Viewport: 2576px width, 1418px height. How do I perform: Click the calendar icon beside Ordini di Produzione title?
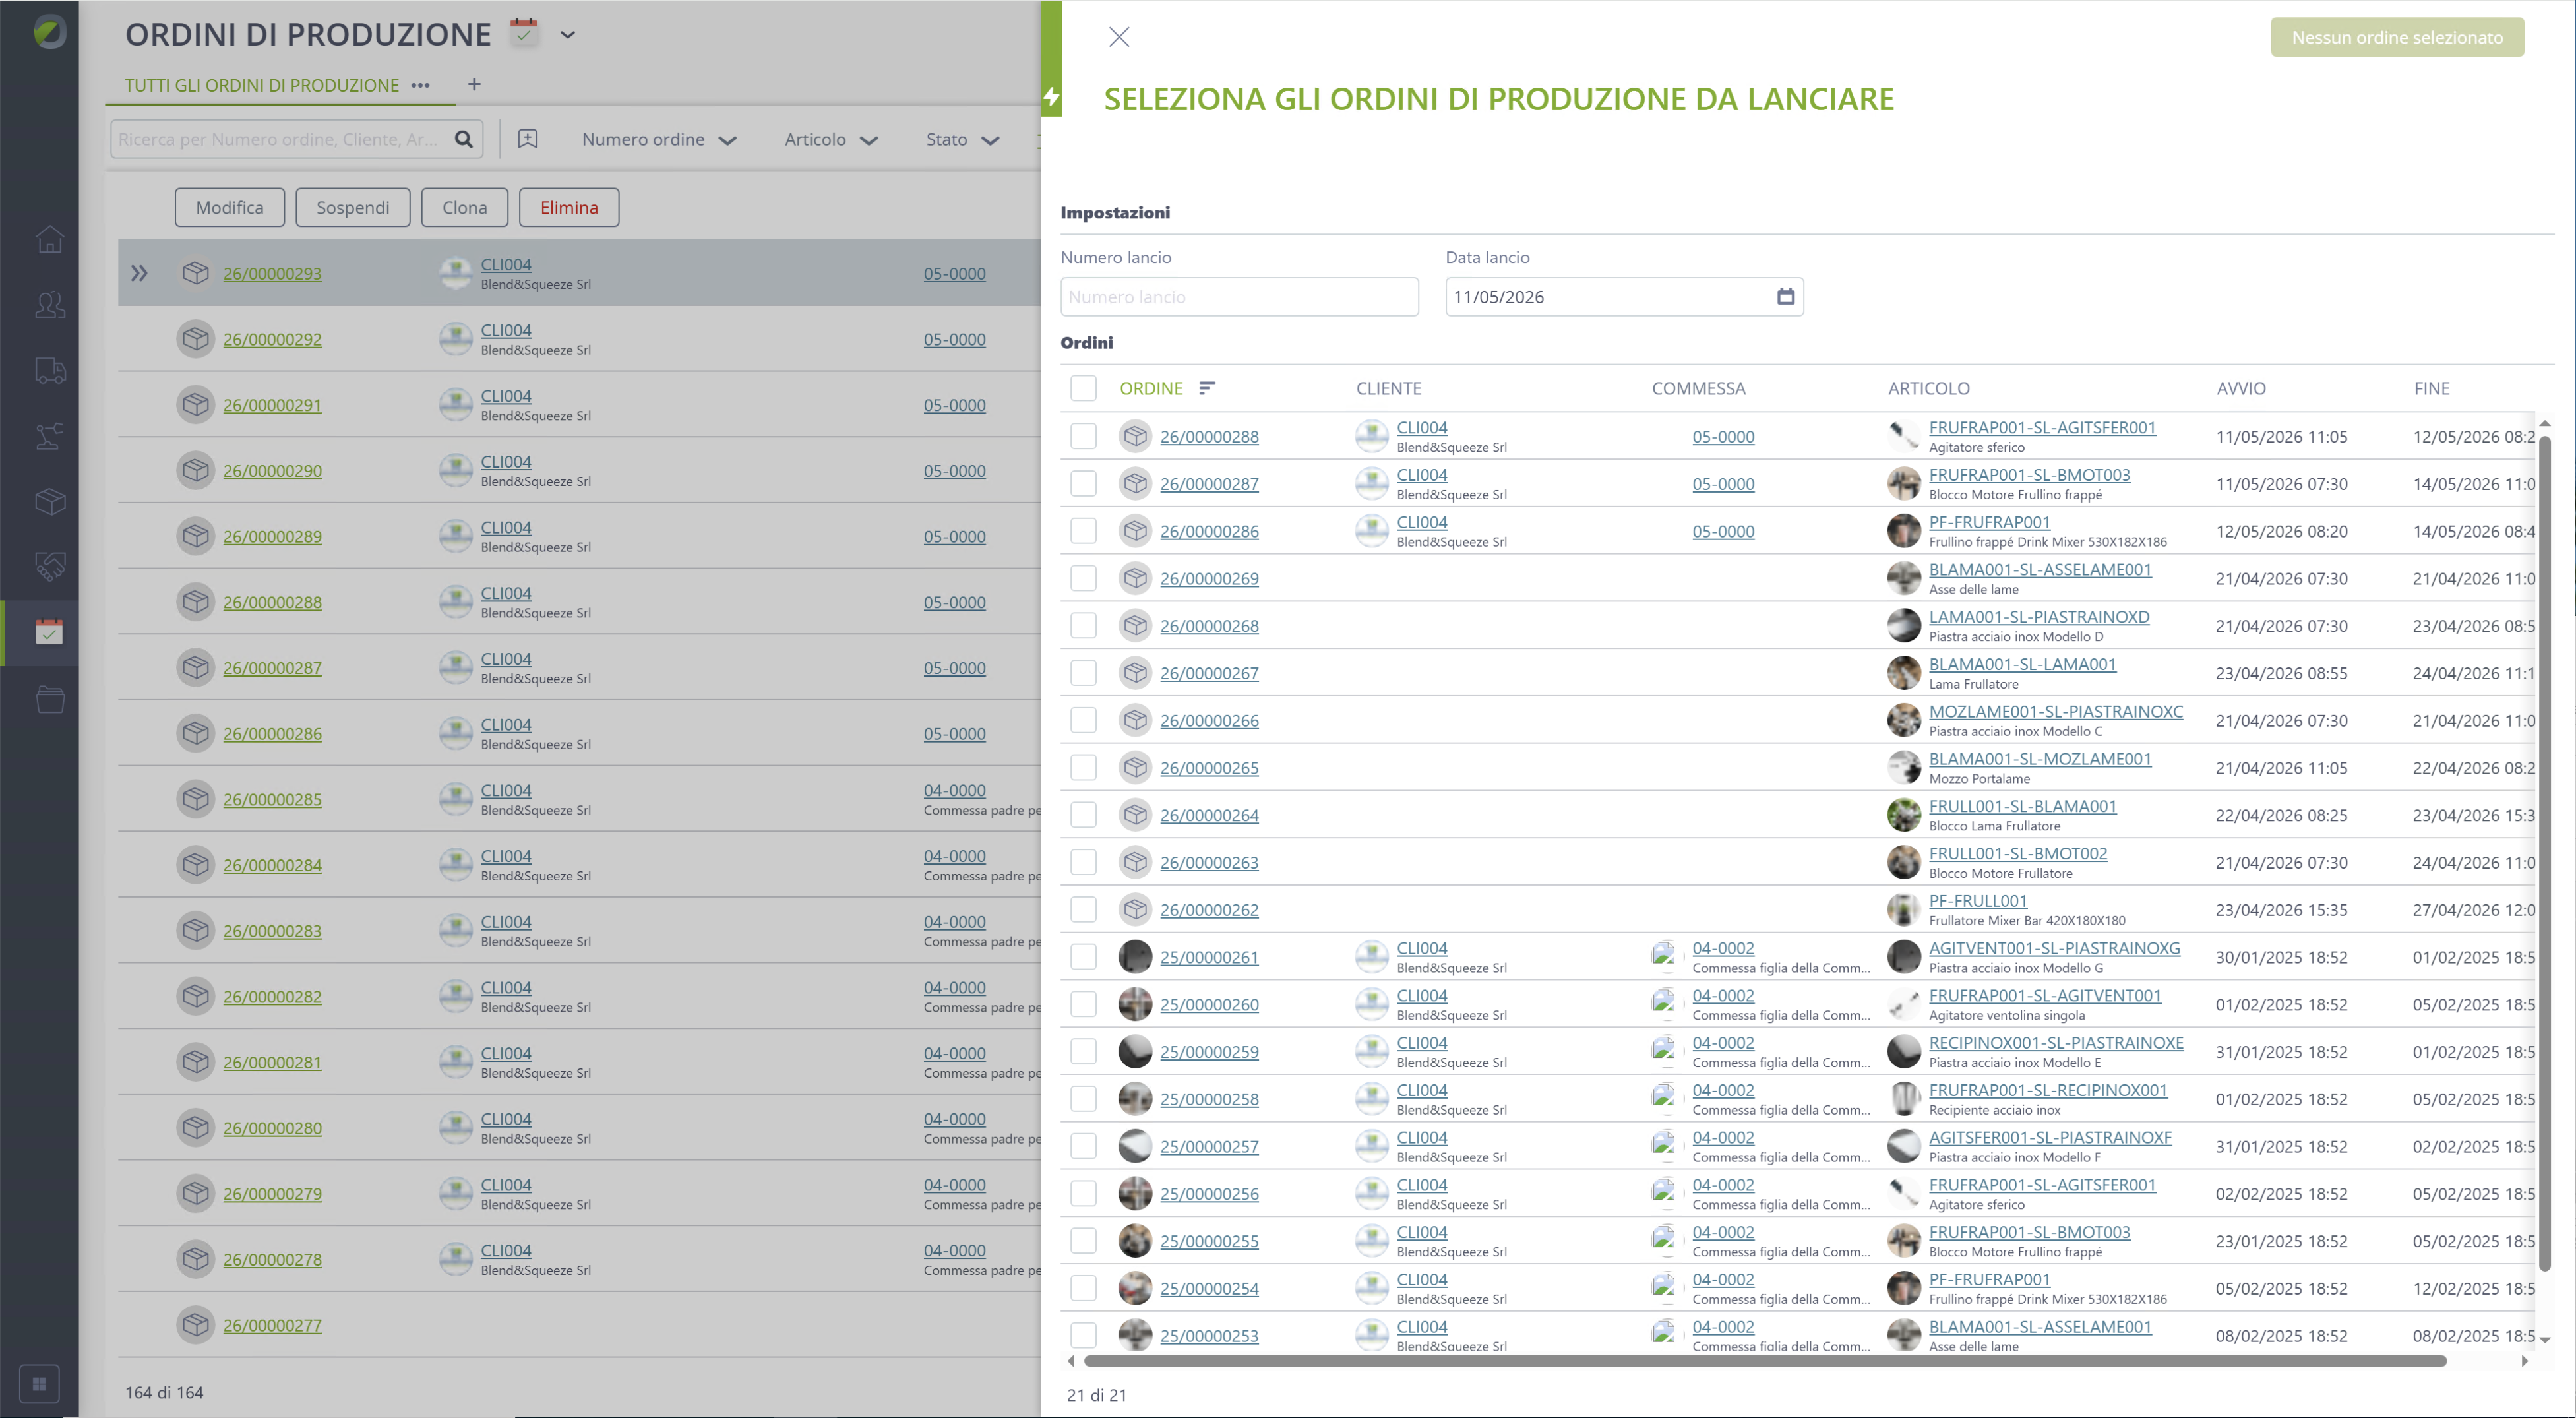coord(524,32)
